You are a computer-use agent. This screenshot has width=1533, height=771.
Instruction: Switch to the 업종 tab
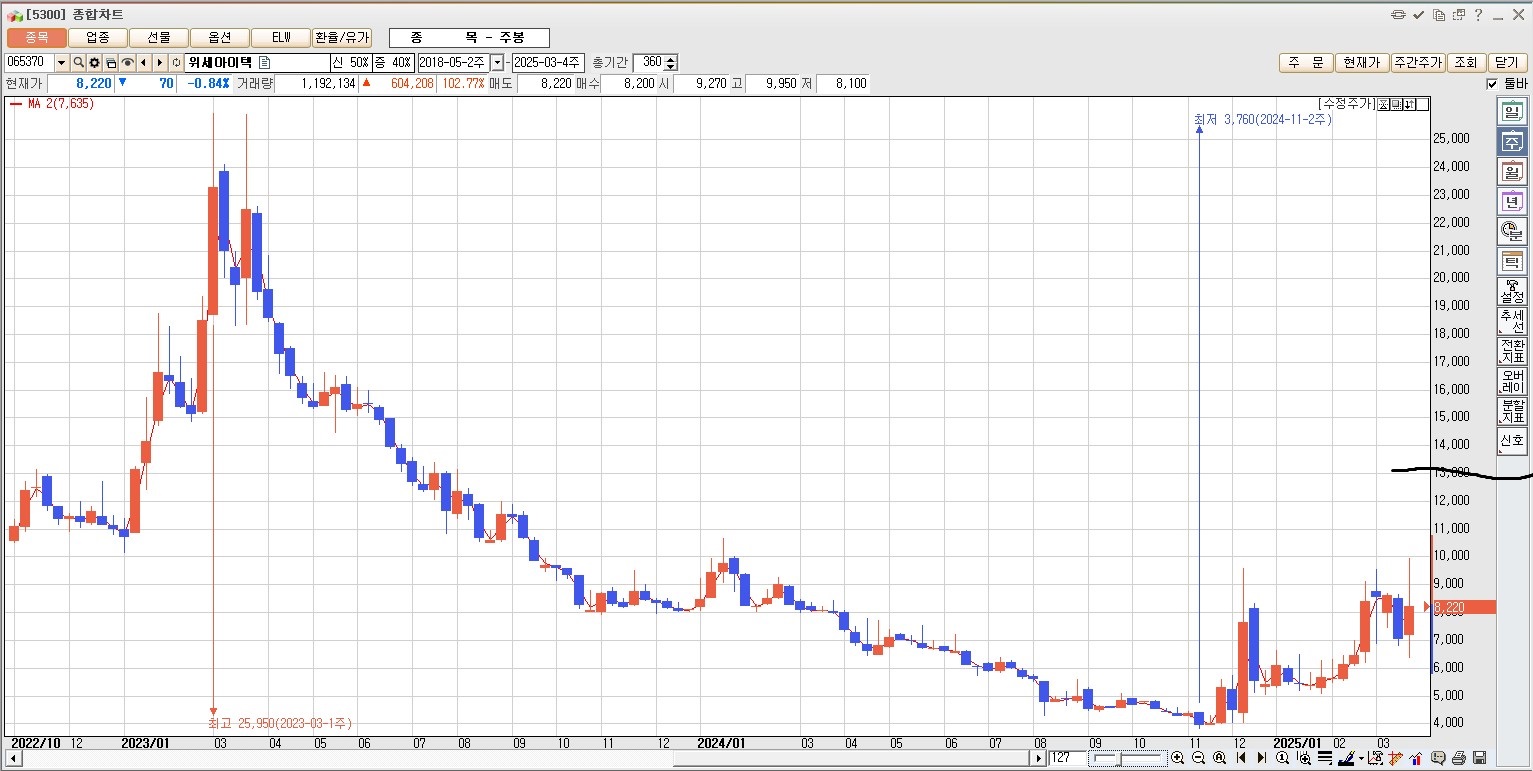click(98, 37)
